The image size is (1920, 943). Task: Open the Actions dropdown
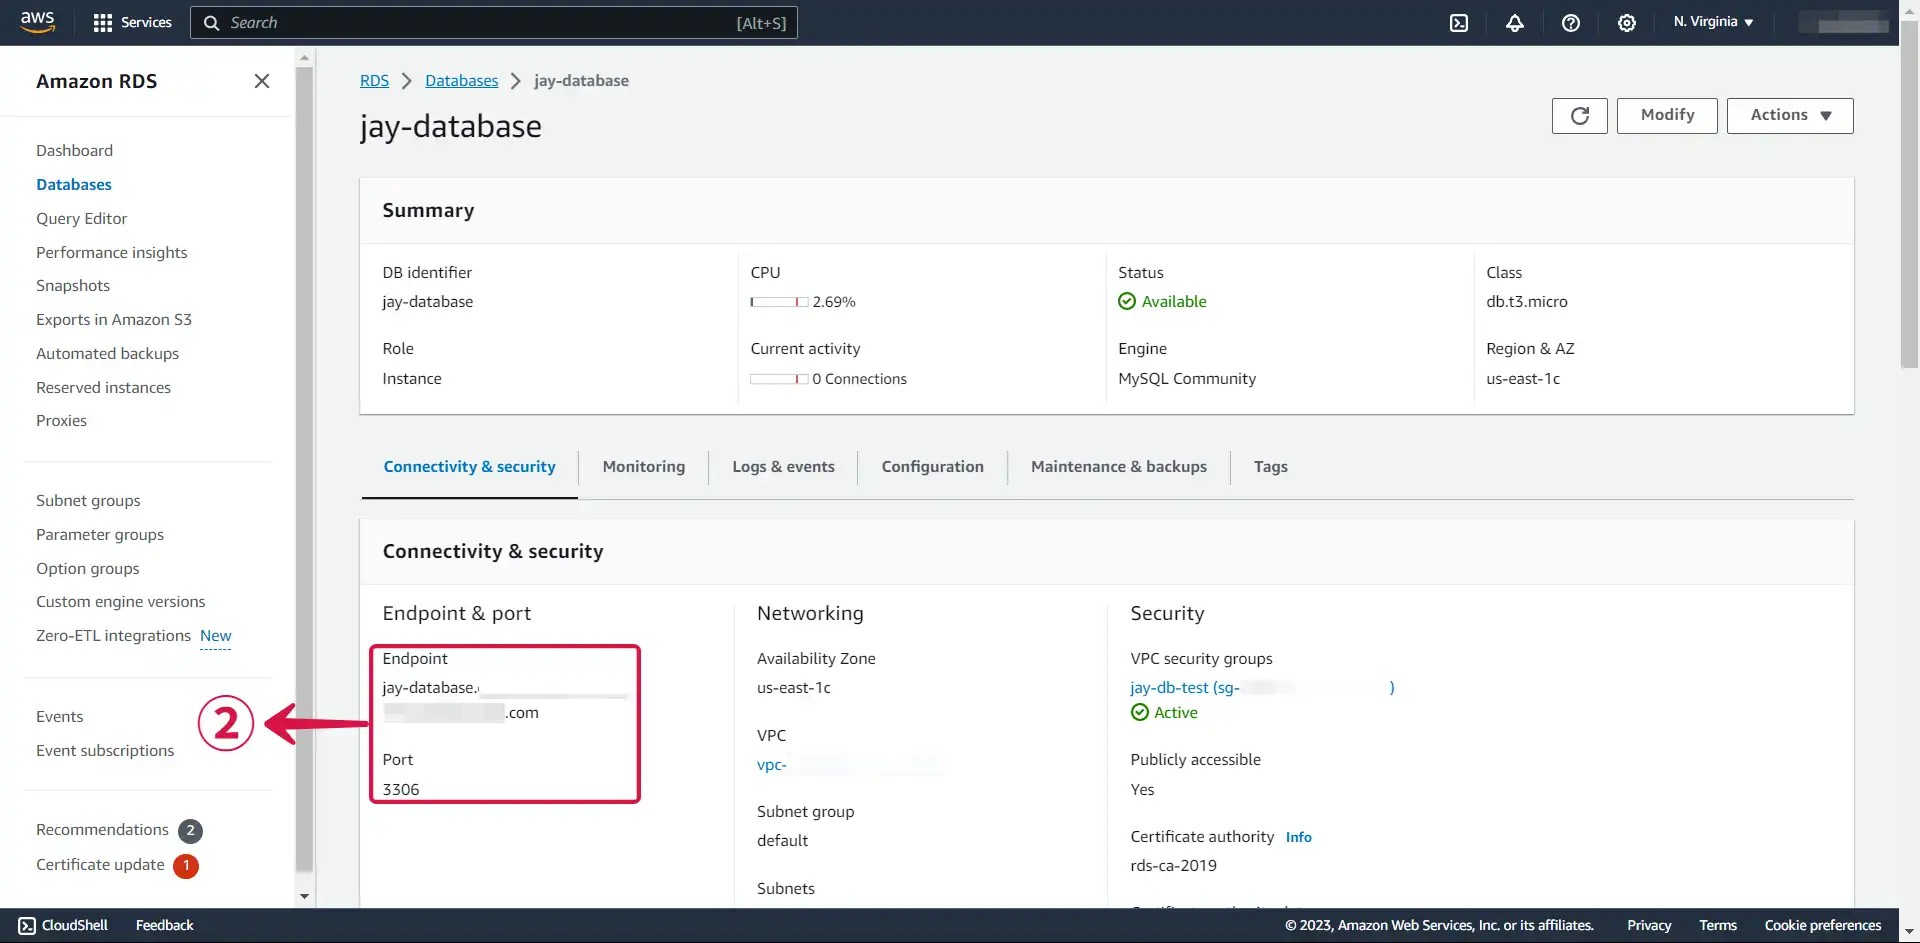[x=1790, y=116]
